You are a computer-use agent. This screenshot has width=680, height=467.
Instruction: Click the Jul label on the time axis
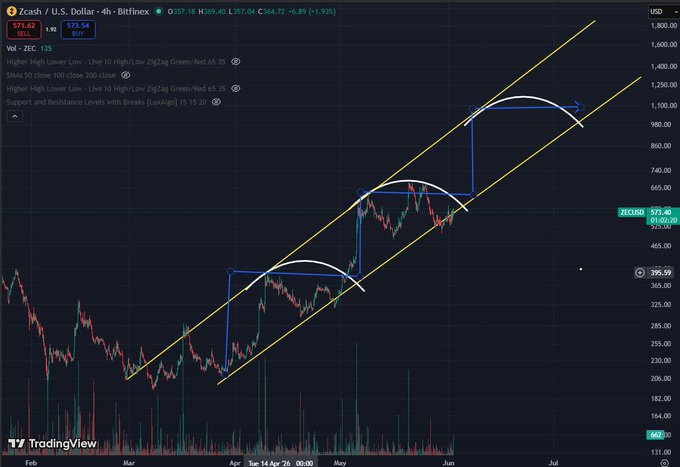click(553, 463)
